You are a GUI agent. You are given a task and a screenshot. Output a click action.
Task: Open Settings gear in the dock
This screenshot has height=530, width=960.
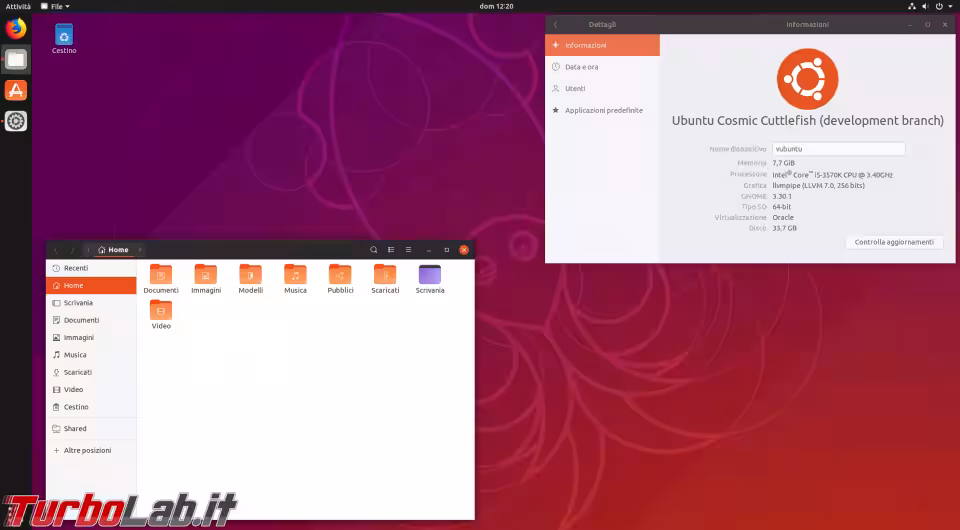16,121
